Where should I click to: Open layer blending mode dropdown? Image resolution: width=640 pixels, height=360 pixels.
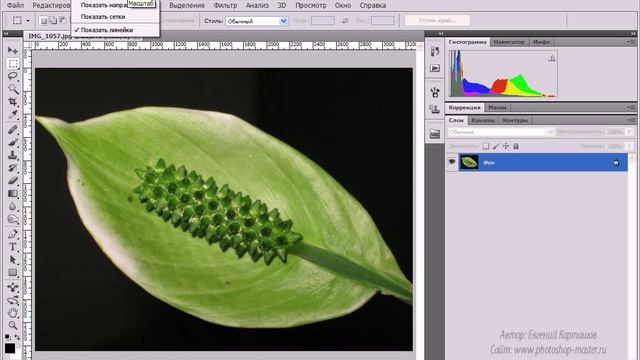[501, 132]
